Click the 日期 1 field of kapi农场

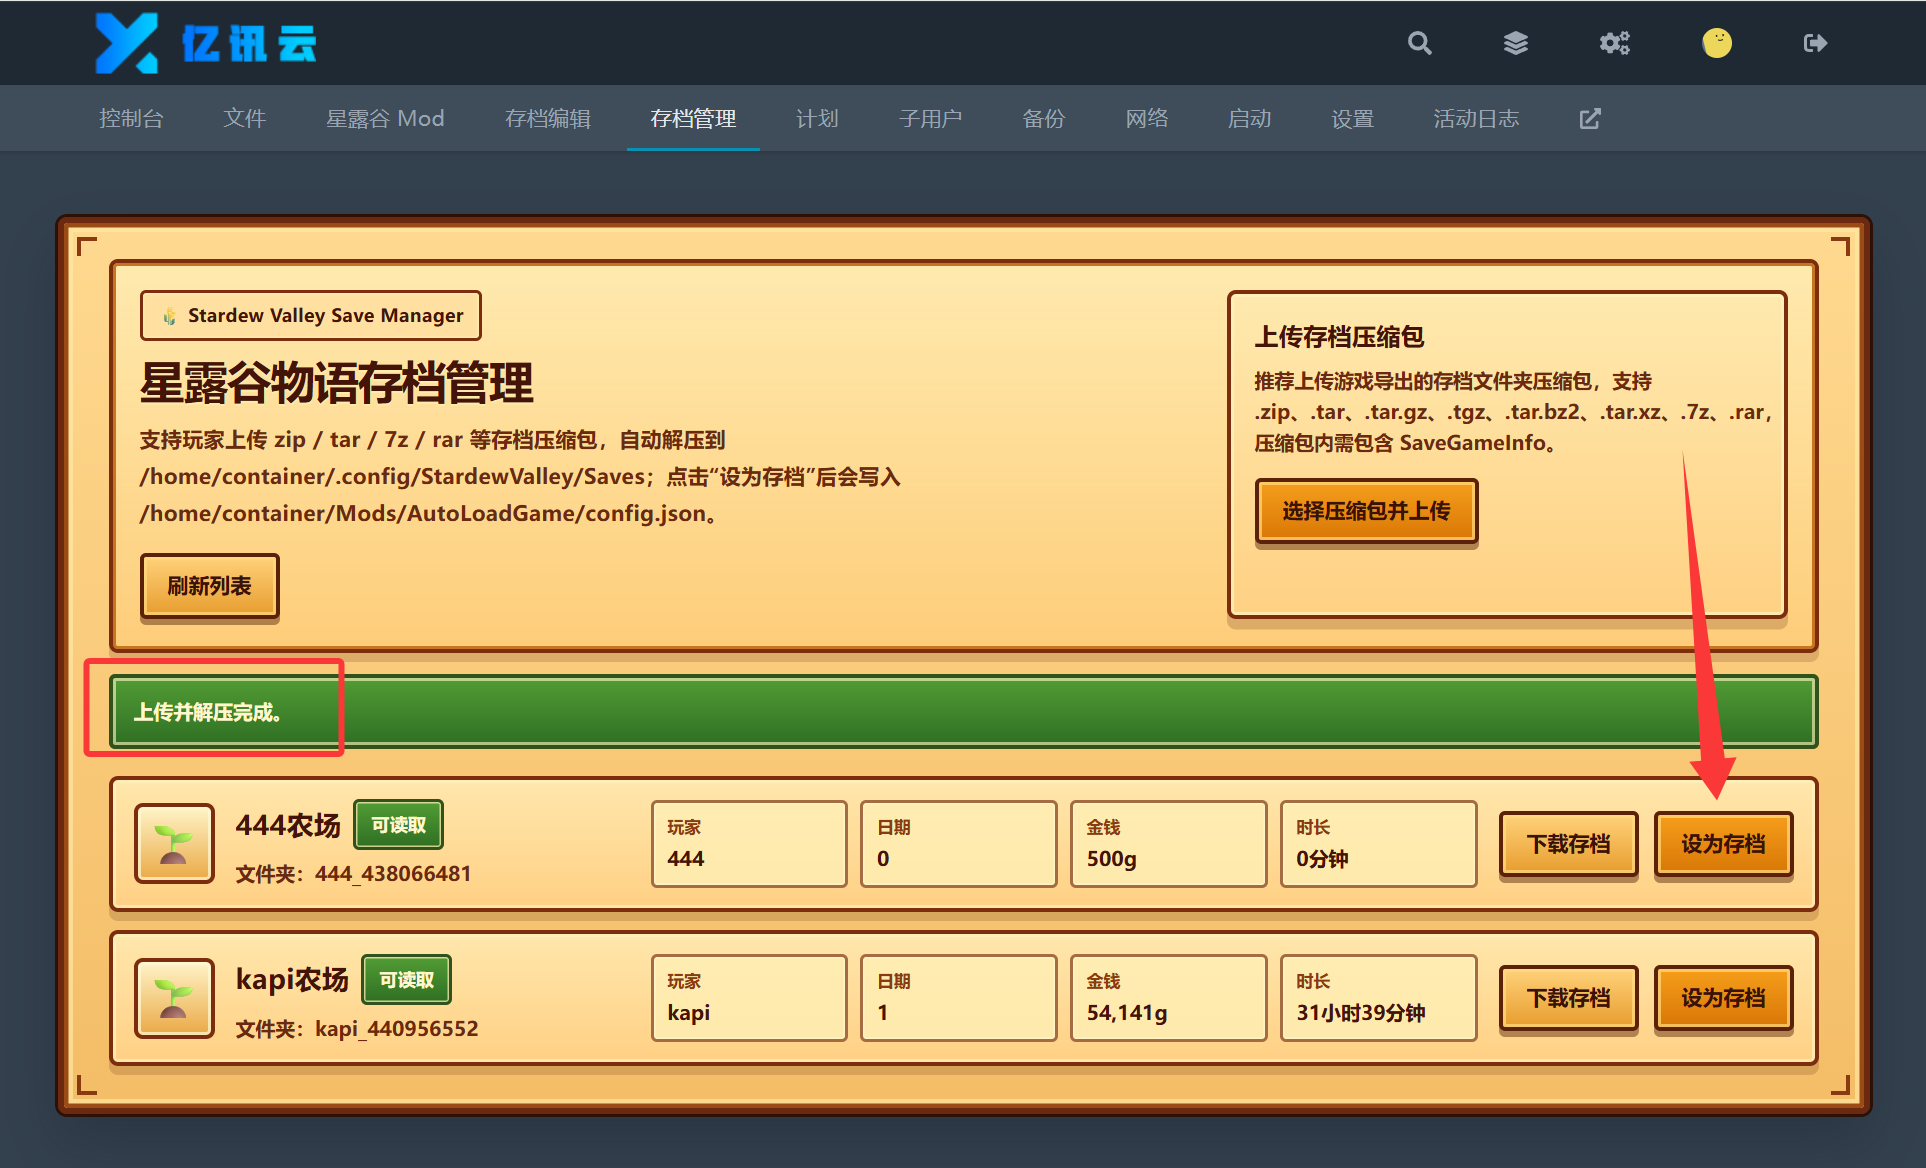[x=958, y=998]
